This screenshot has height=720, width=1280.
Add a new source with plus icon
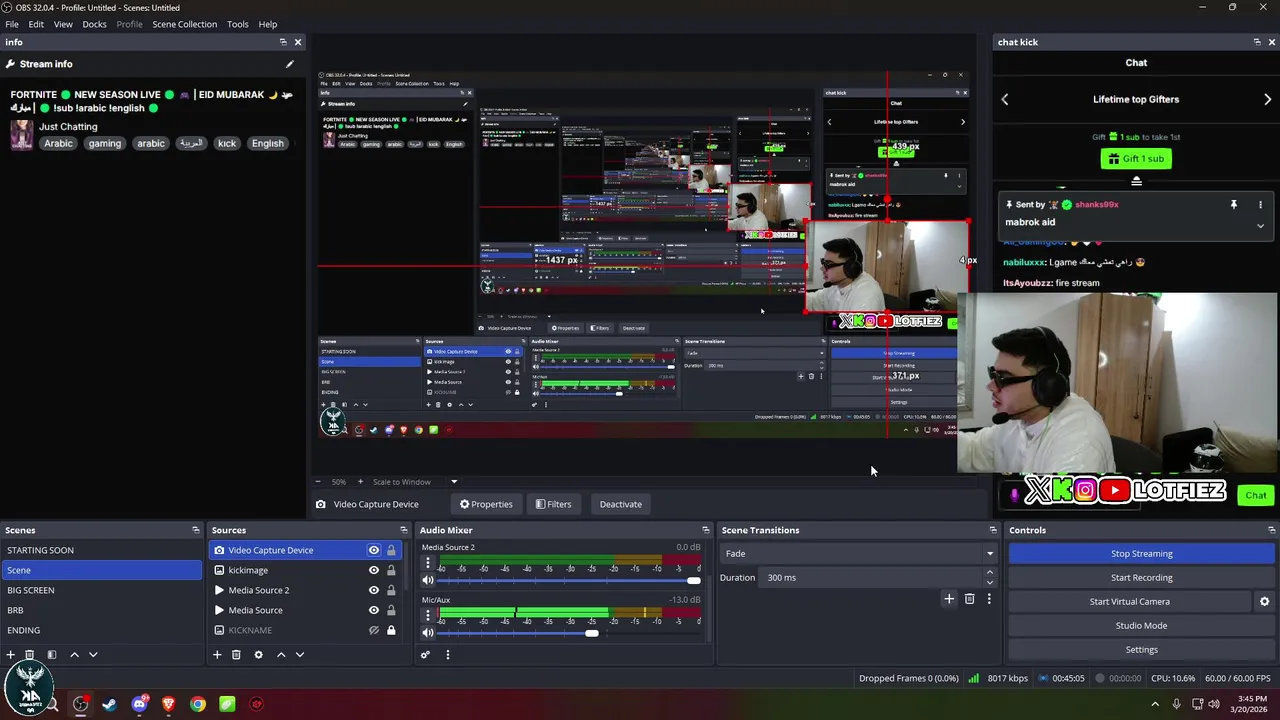pos(217,655)
